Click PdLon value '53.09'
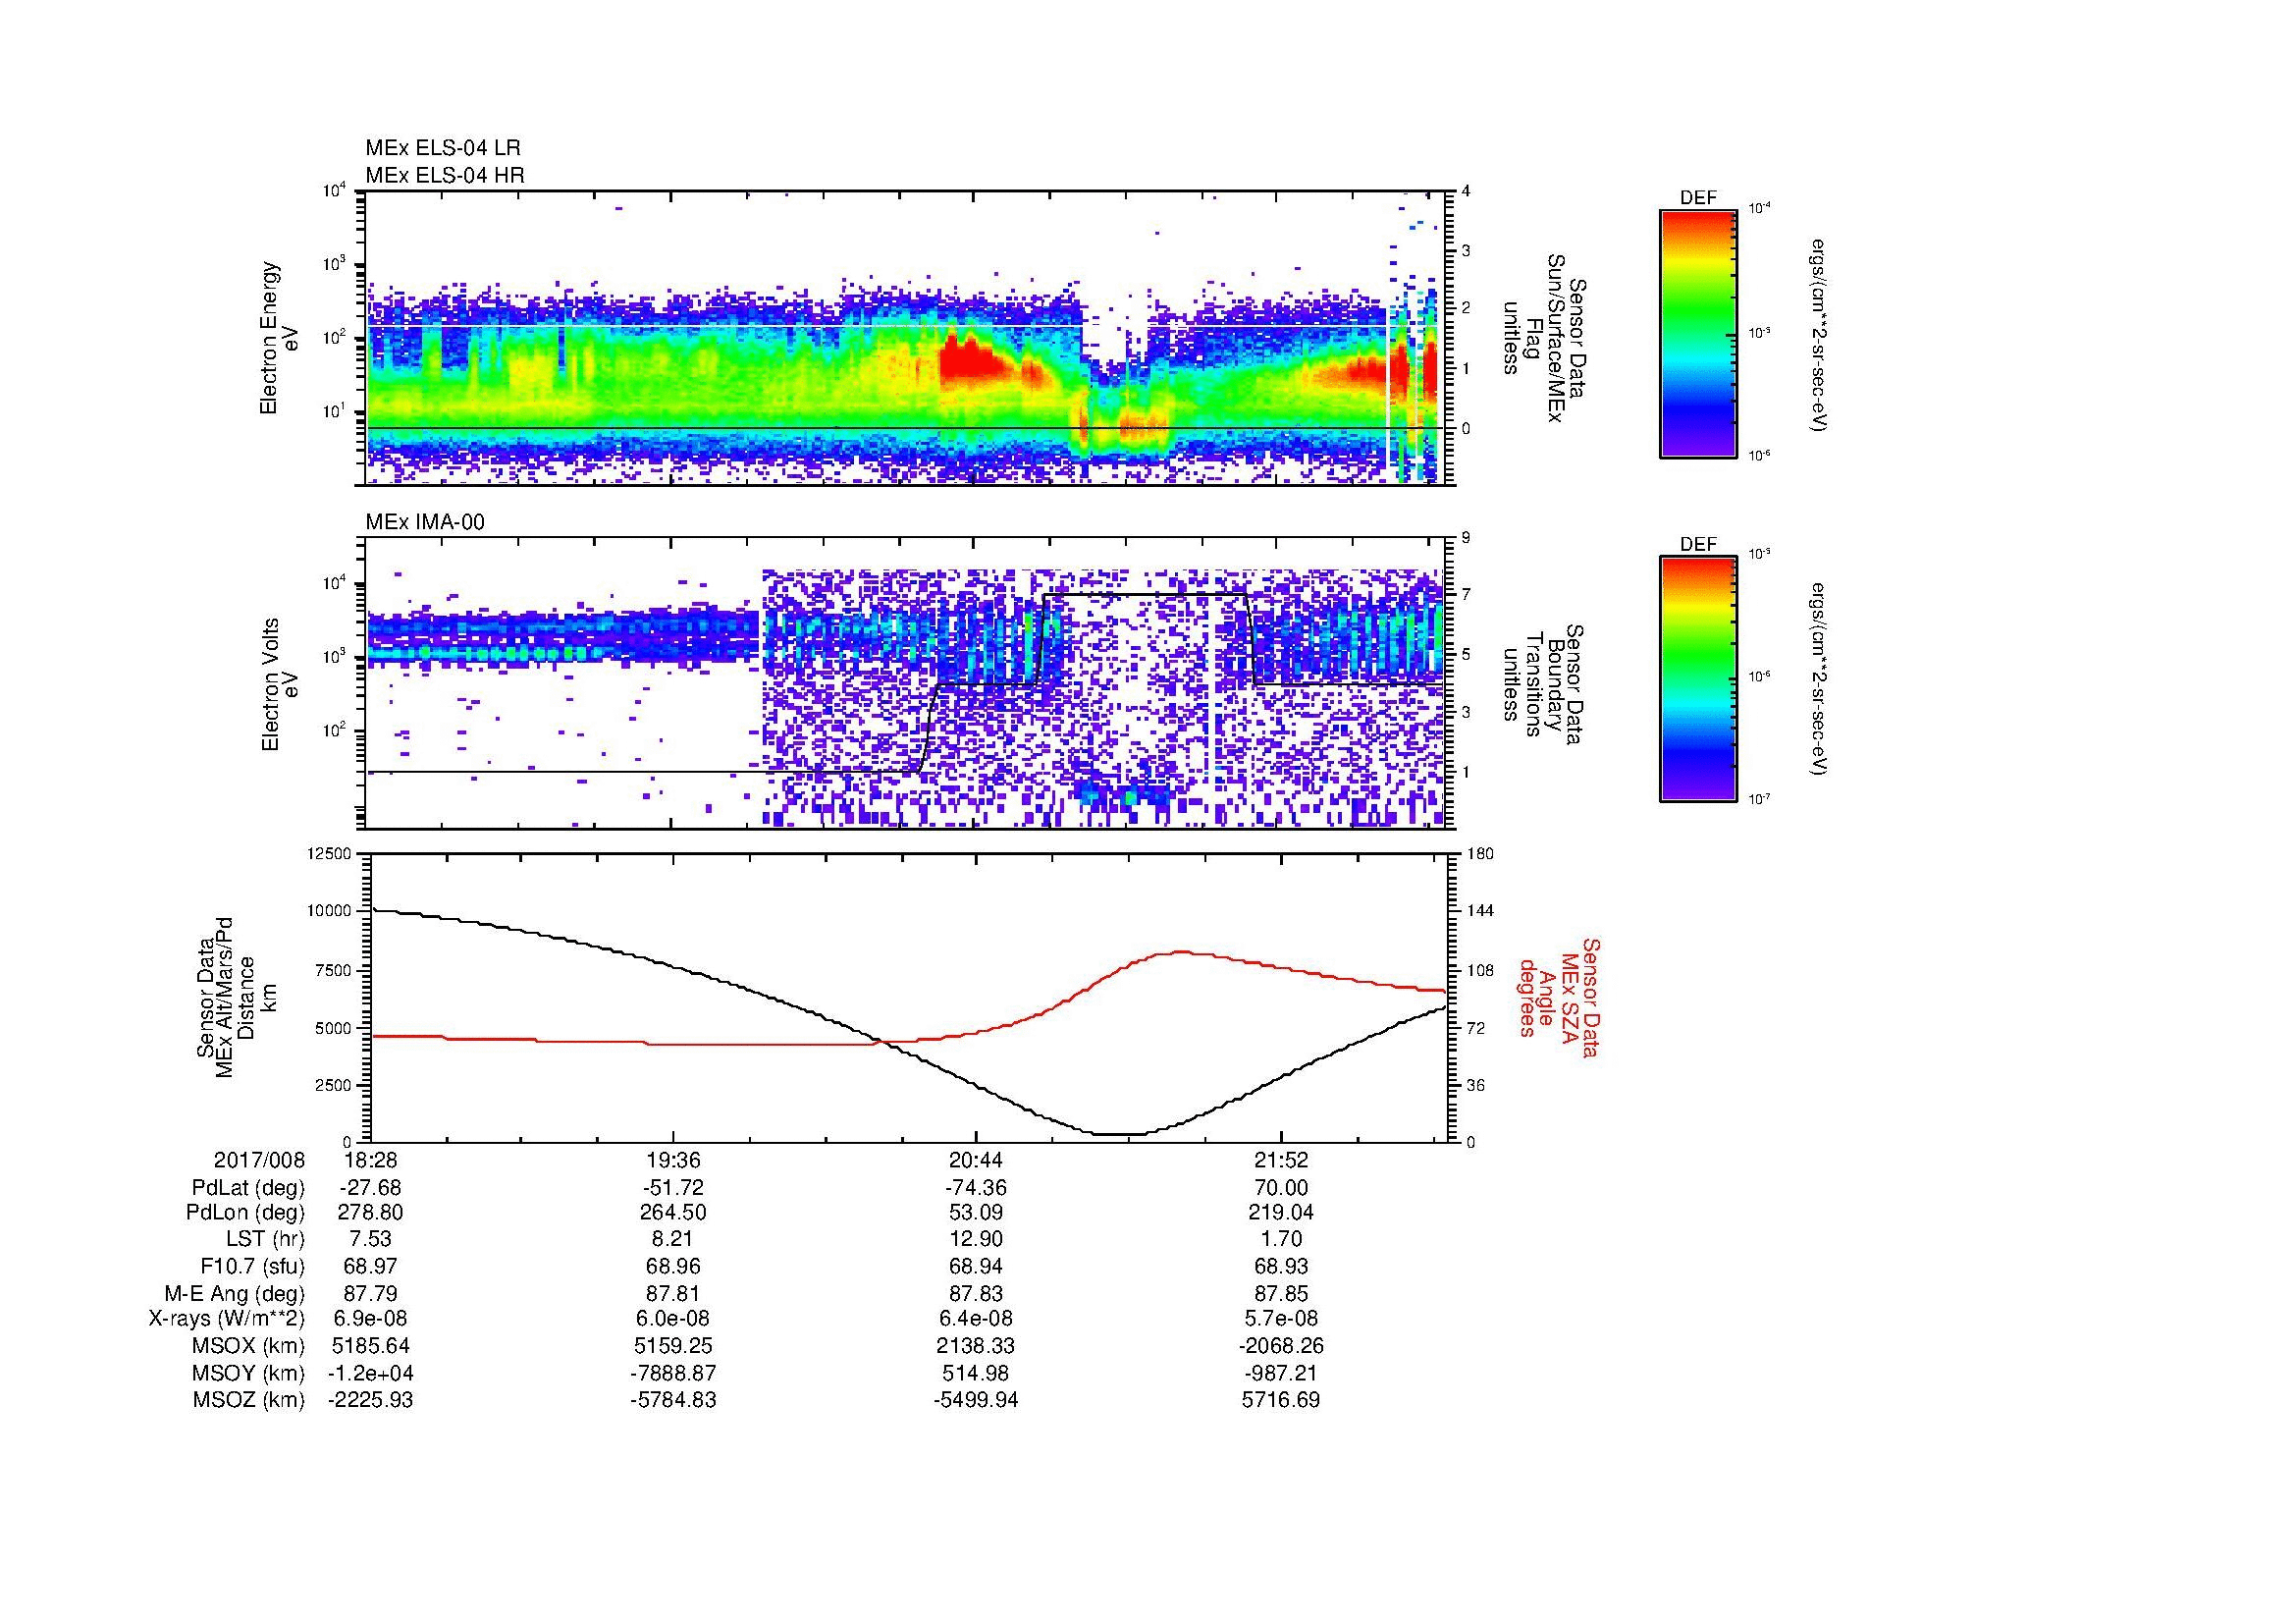Screen dimensions: 2296x1623 (976, 1213)
